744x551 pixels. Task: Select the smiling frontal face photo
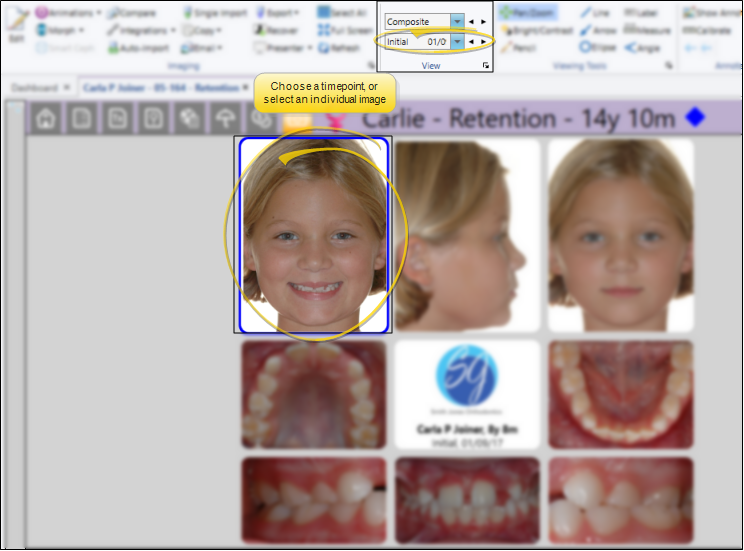click(x=314, y=235)
